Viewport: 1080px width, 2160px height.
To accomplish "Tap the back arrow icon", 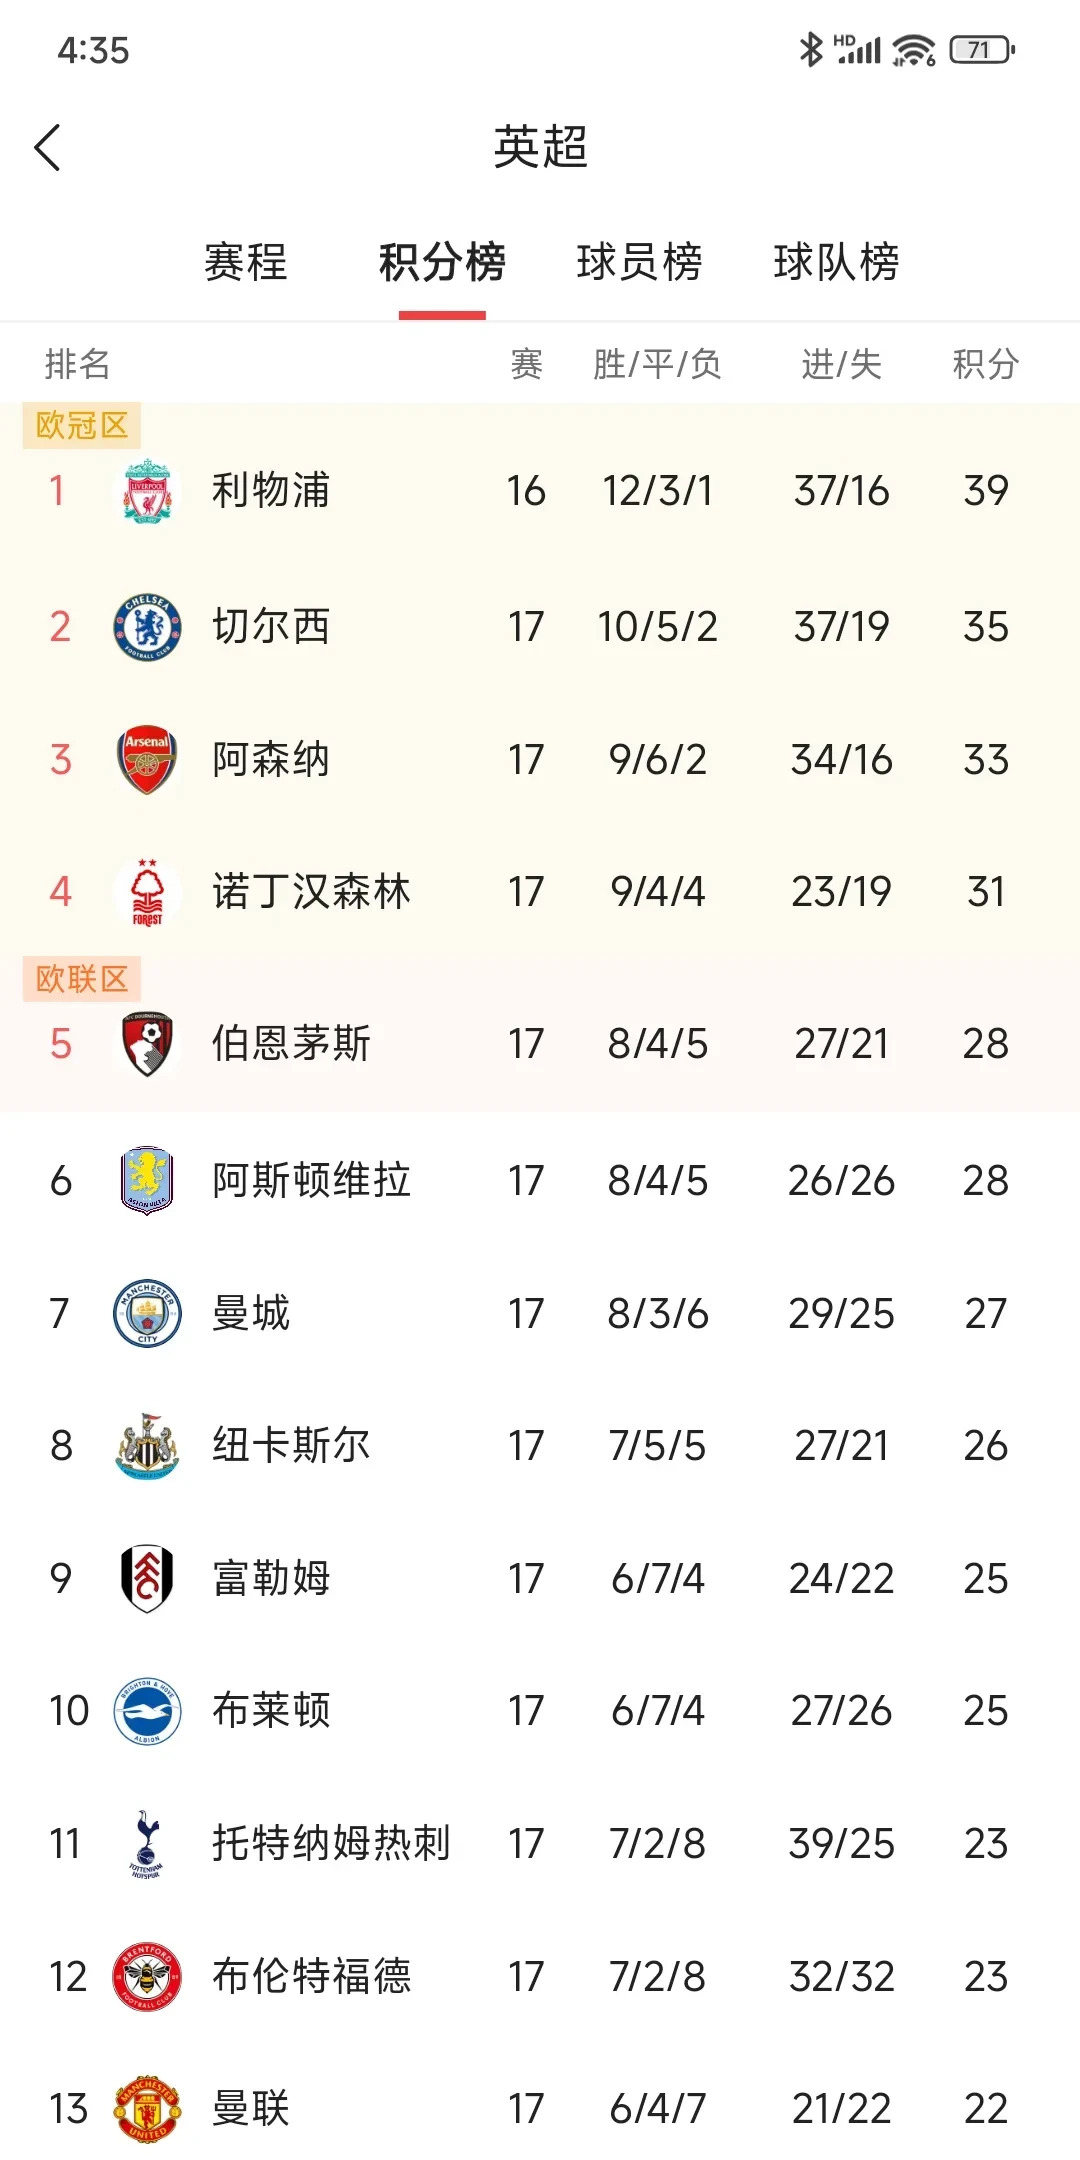I will click(48, 148).
